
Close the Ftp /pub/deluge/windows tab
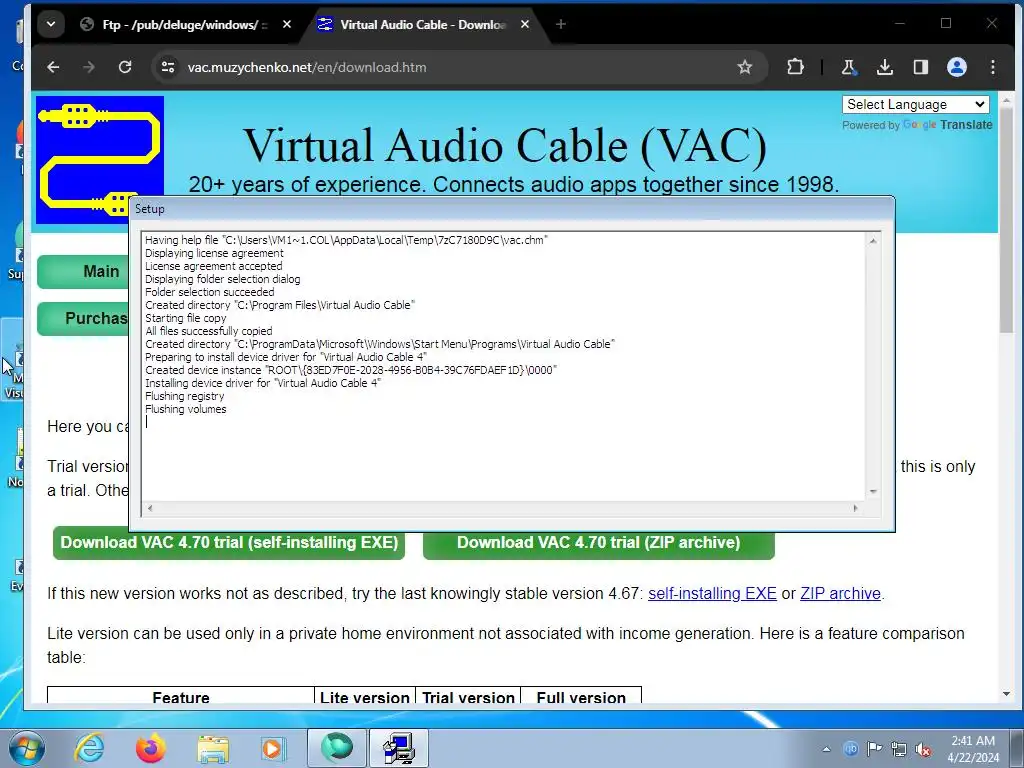[287, 25]
